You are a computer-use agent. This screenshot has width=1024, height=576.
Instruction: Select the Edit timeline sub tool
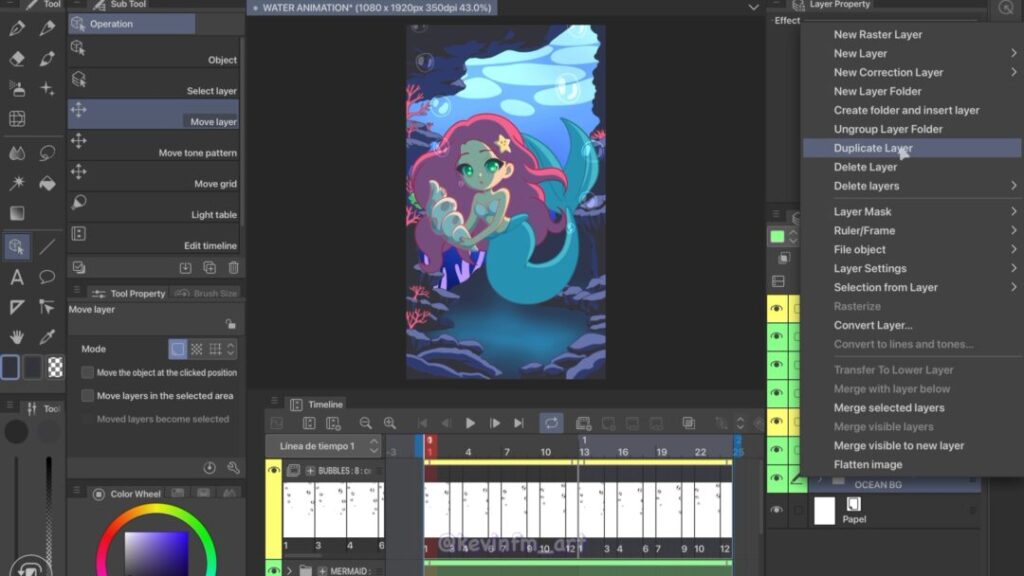pyautogui.click(x=154, y=238)
